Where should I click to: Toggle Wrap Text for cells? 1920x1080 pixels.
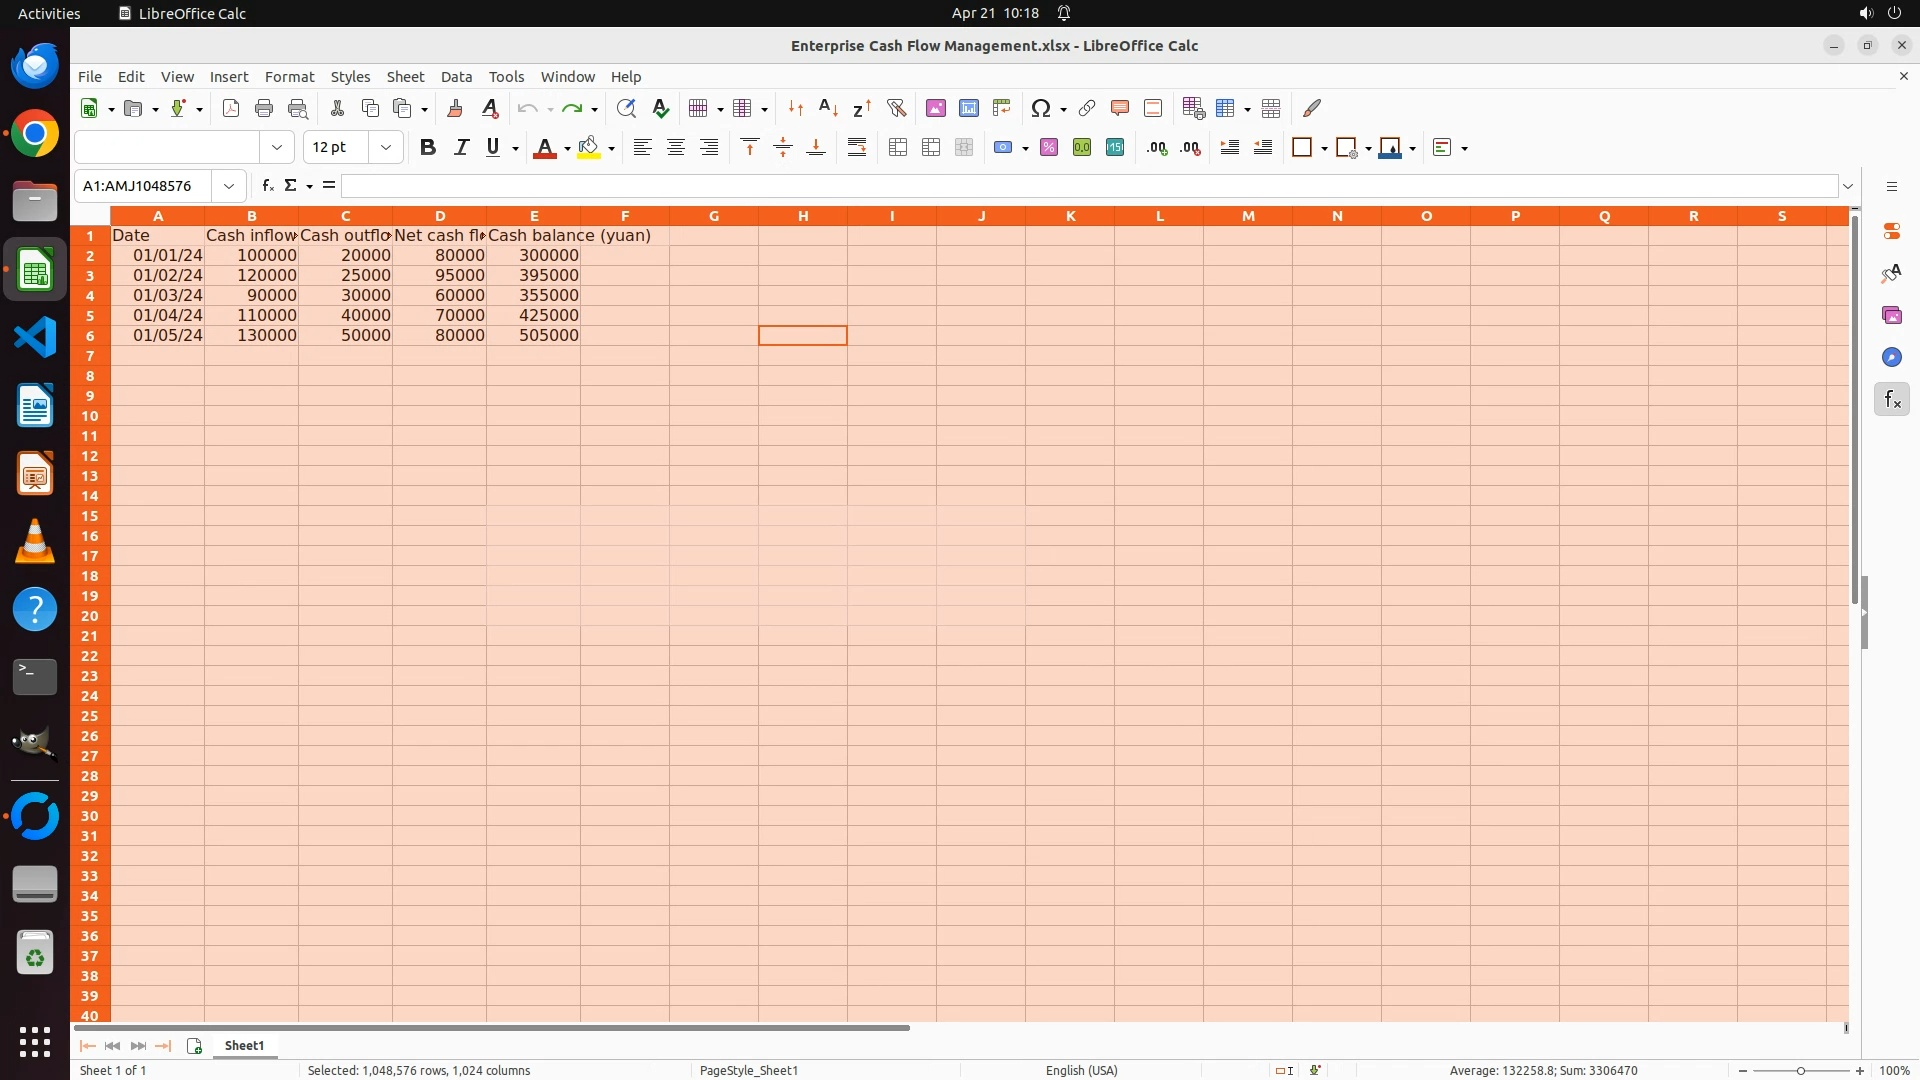[x=857, y=148]
